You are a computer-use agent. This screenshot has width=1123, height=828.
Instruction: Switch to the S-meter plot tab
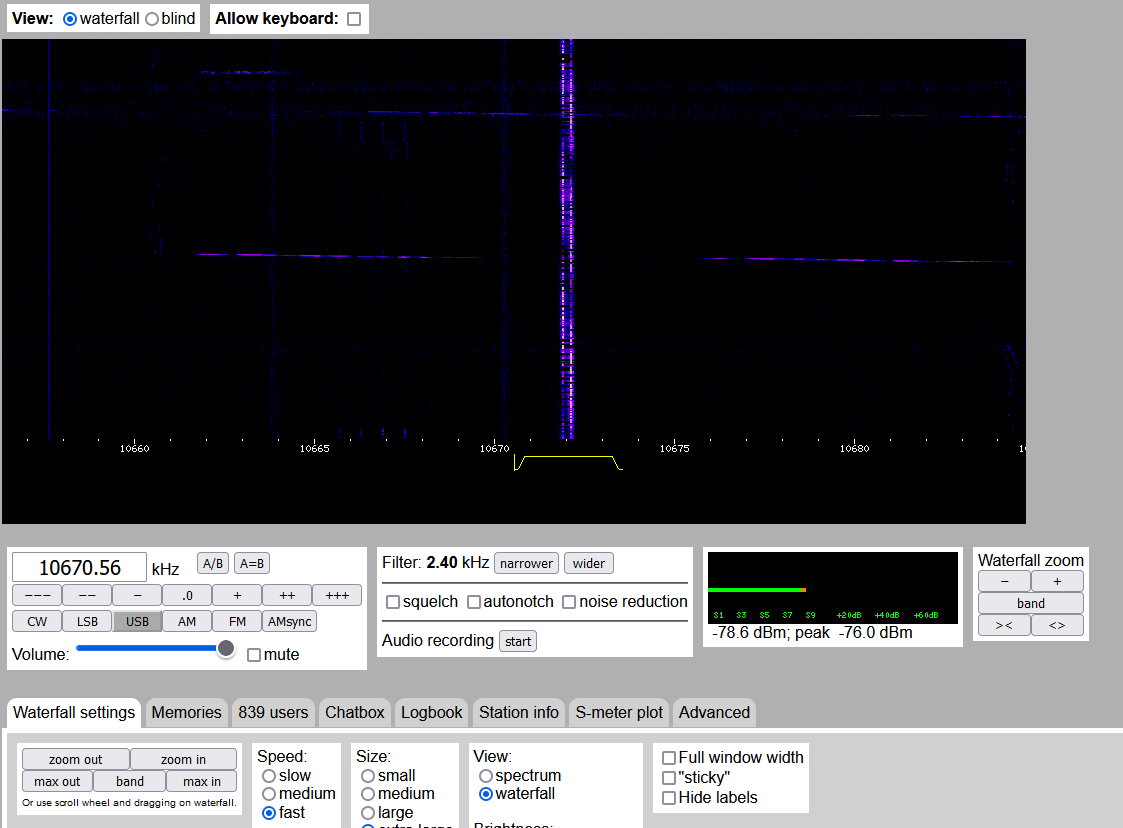tap(619, 712)
